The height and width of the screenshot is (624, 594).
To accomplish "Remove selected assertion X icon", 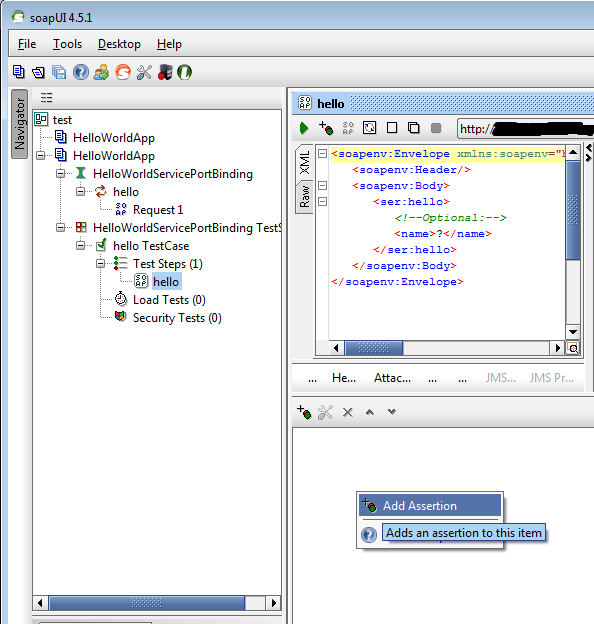I will click(x=348, y=413).
